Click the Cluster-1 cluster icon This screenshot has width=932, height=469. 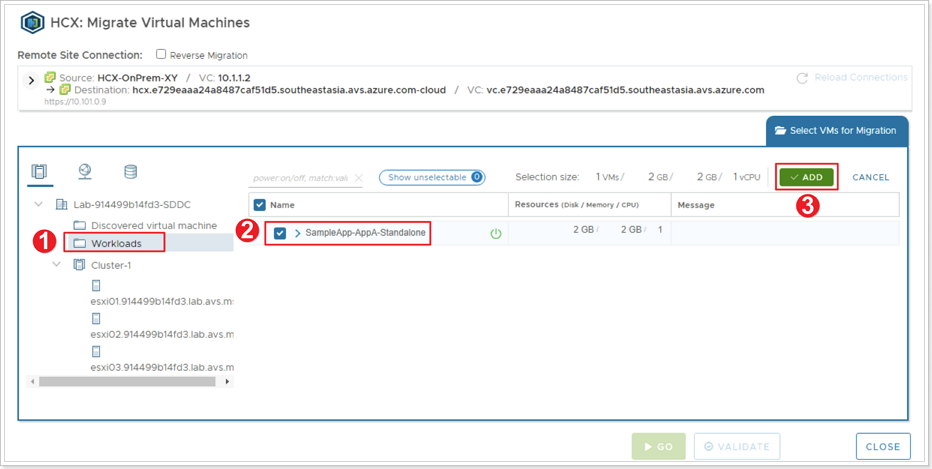click(x=78, y=265)
